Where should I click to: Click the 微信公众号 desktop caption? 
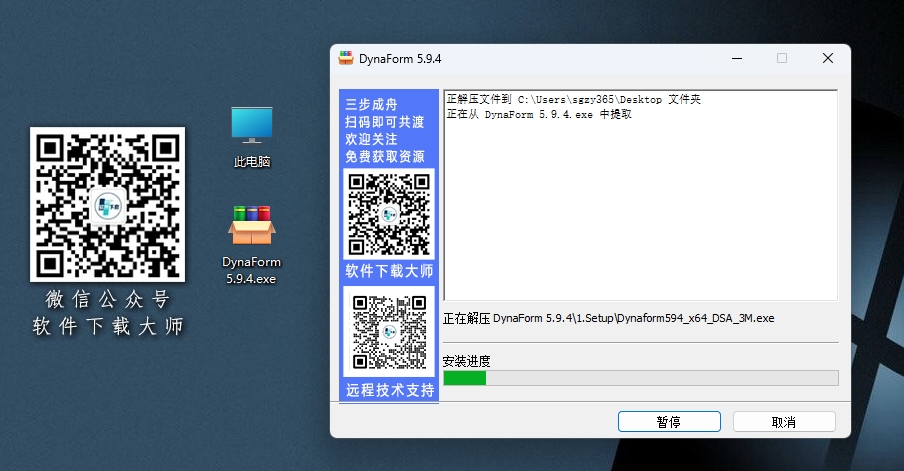pyautogui.click(x=108, y=299)
